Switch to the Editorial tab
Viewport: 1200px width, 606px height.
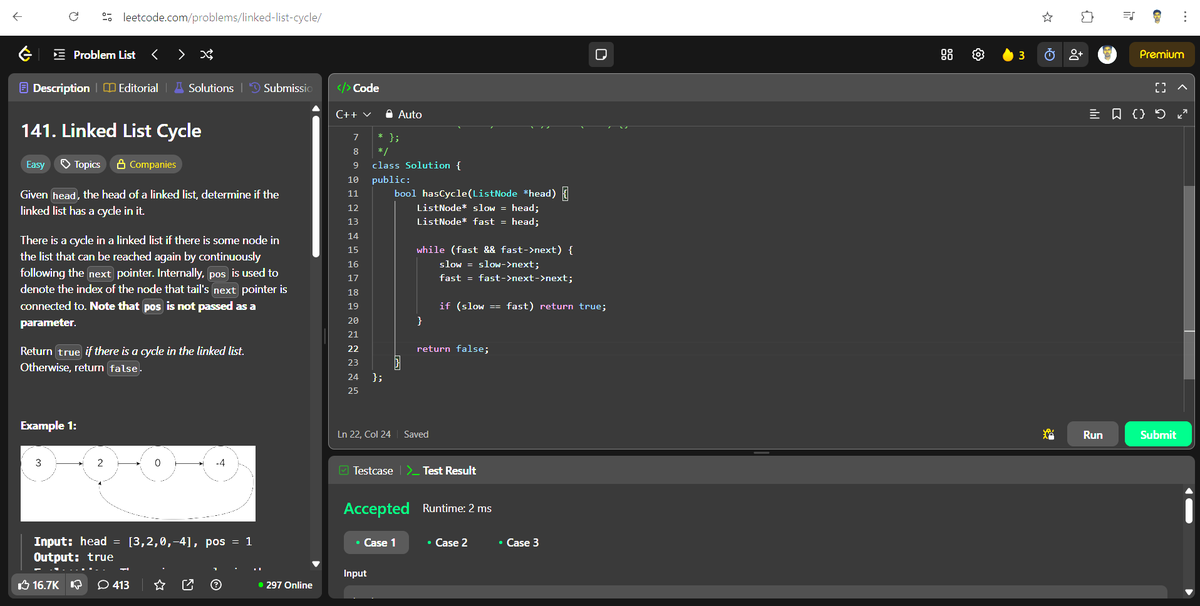(x=131, y=88)
